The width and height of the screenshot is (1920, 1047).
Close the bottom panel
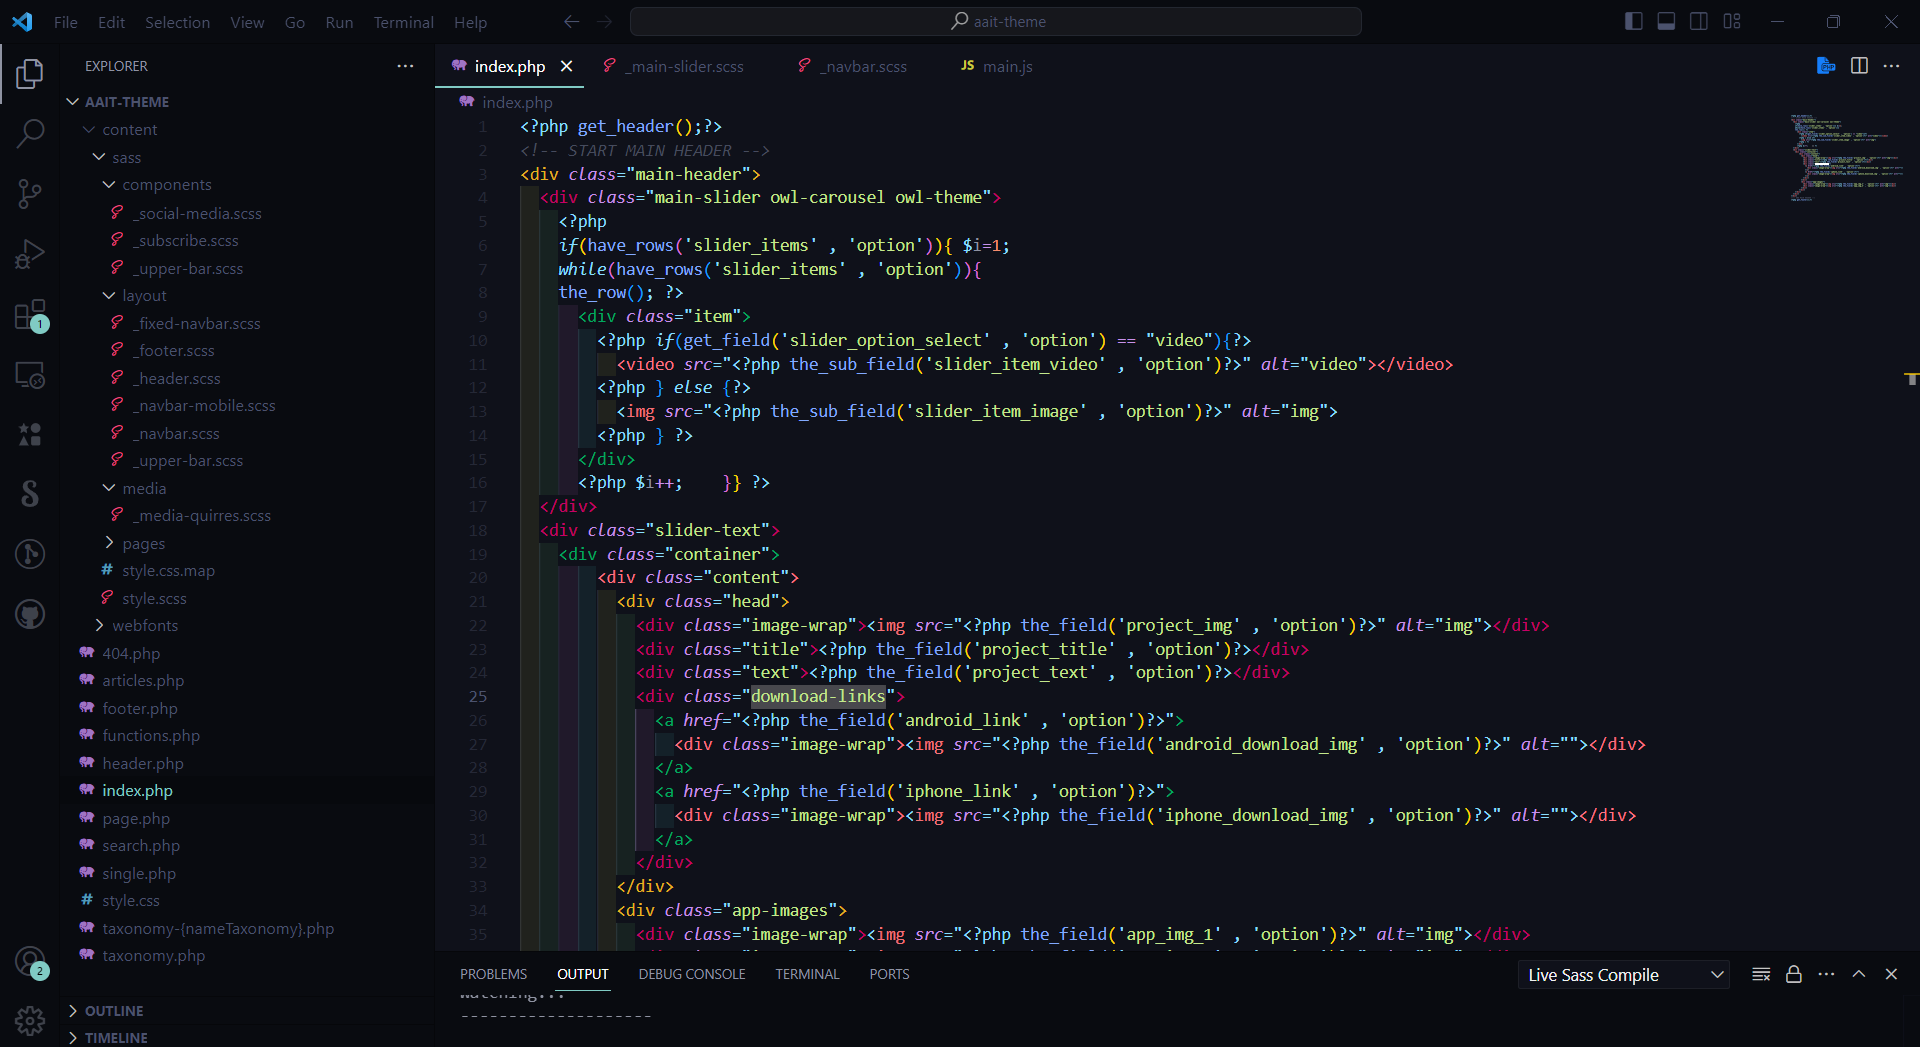pyautogui.click(x=1891, y=974)
